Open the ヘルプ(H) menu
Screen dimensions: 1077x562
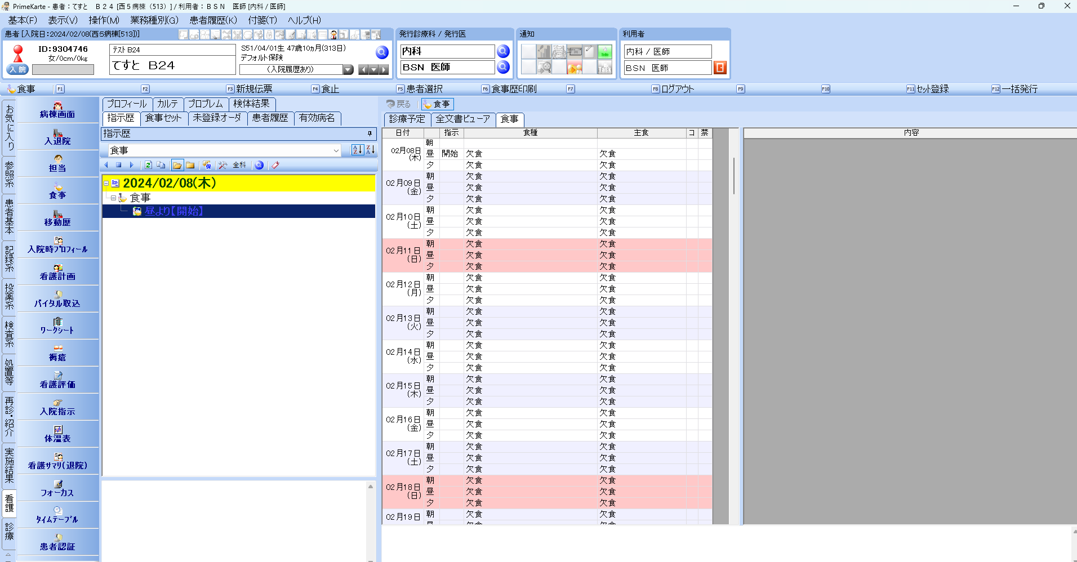(x=304, y=20)
